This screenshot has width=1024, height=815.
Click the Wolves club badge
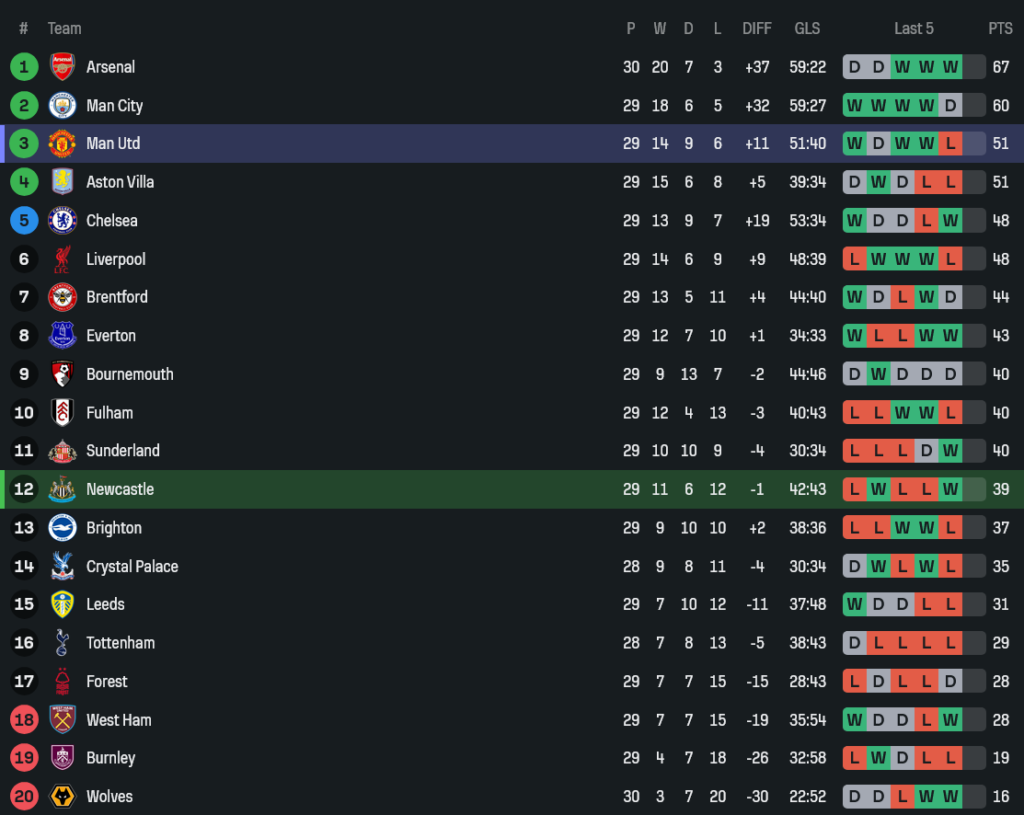coord(62,796)
